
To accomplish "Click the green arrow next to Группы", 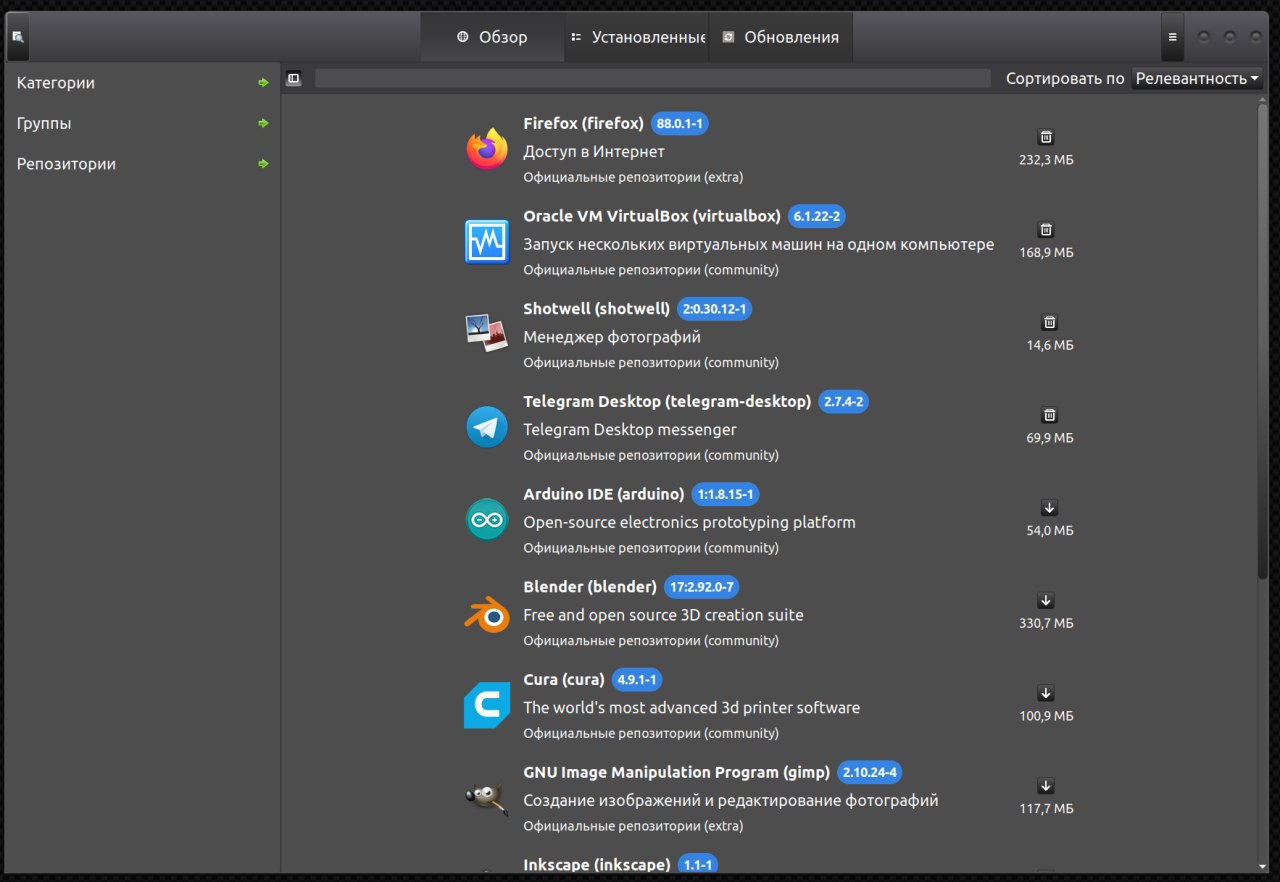I will tap(263, 123).
